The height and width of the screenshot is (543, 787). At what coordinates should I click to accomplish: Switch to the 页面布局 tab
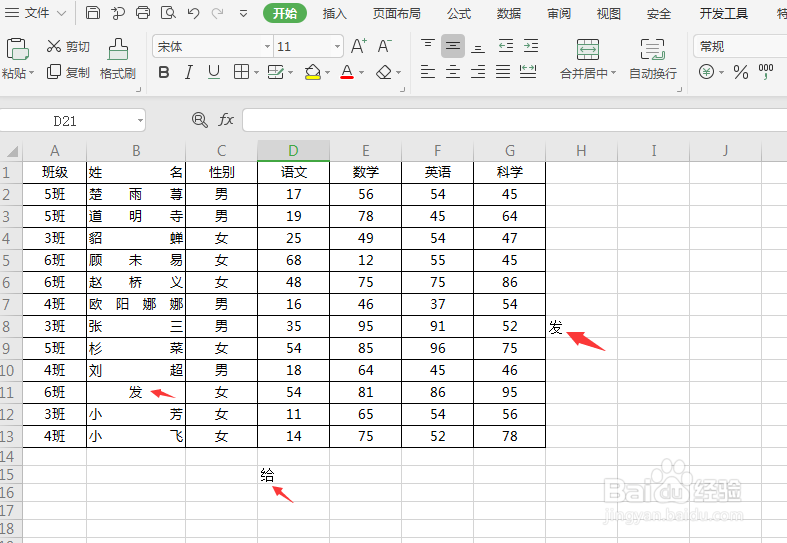pos(397,14)
